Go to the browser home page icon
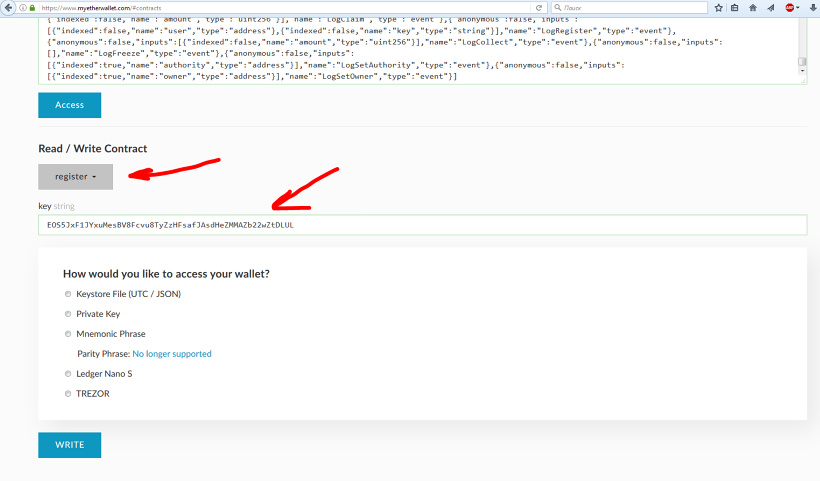 click(x=753, y=8)
